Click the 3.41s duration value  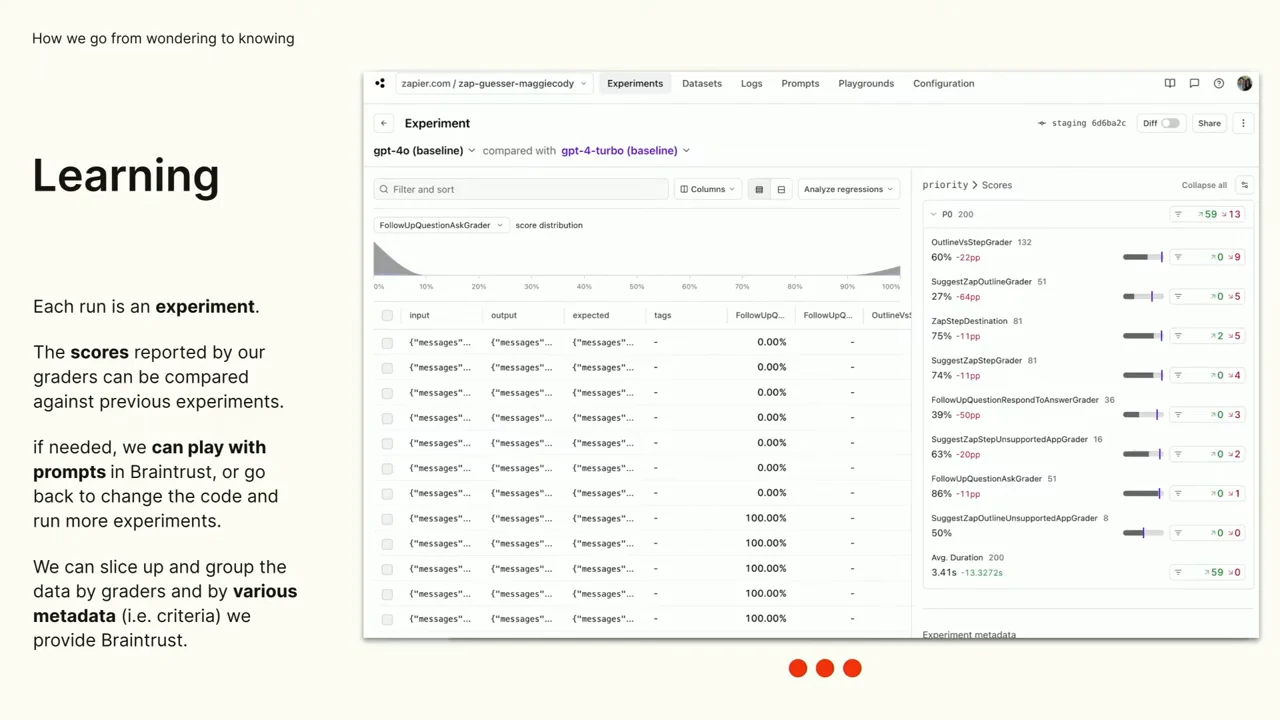pyautogui.click(x=944, y=573)
